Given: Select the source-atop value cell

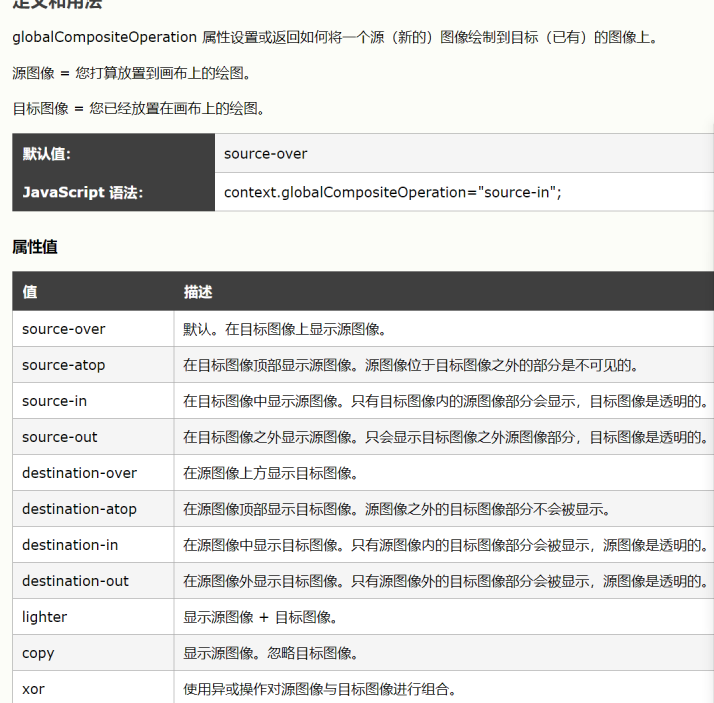Looking at the screenshot, I should pyautogui.click(x=93, y=365).
